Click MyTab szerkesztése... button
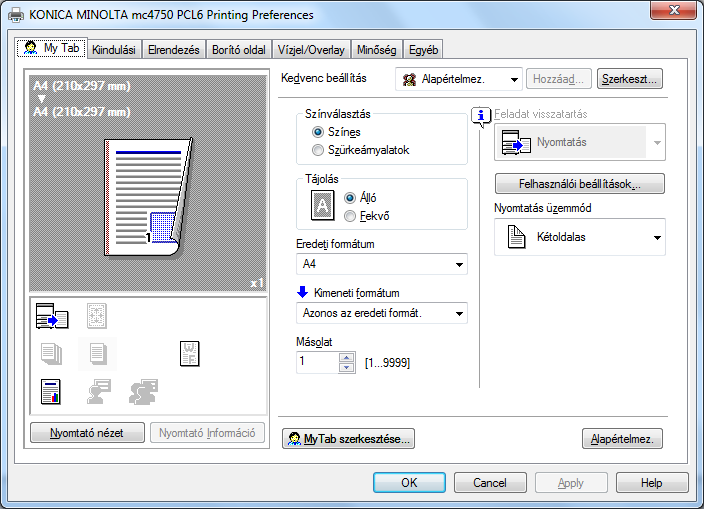This screenshot has height=509, width=704. [x=348, y=439]
